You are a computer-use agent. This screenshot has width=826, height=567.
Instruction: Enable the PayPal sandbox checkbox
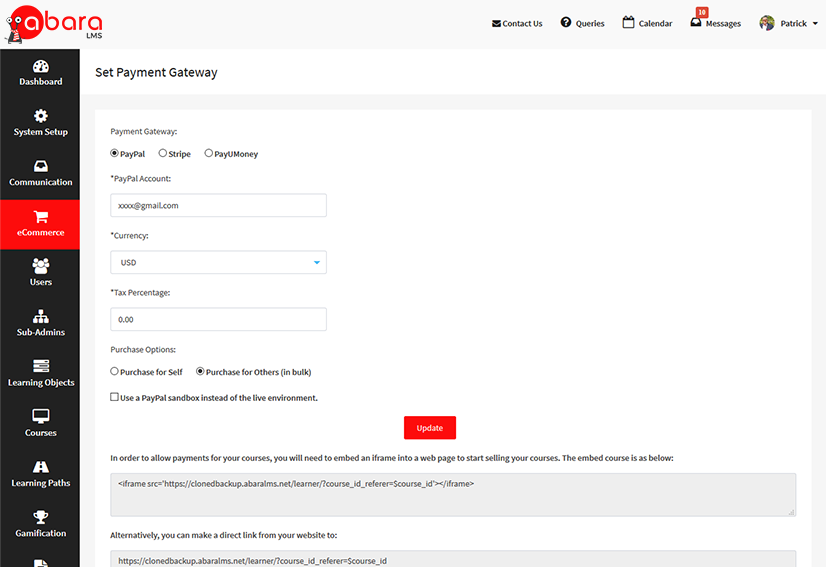(114, 397)
